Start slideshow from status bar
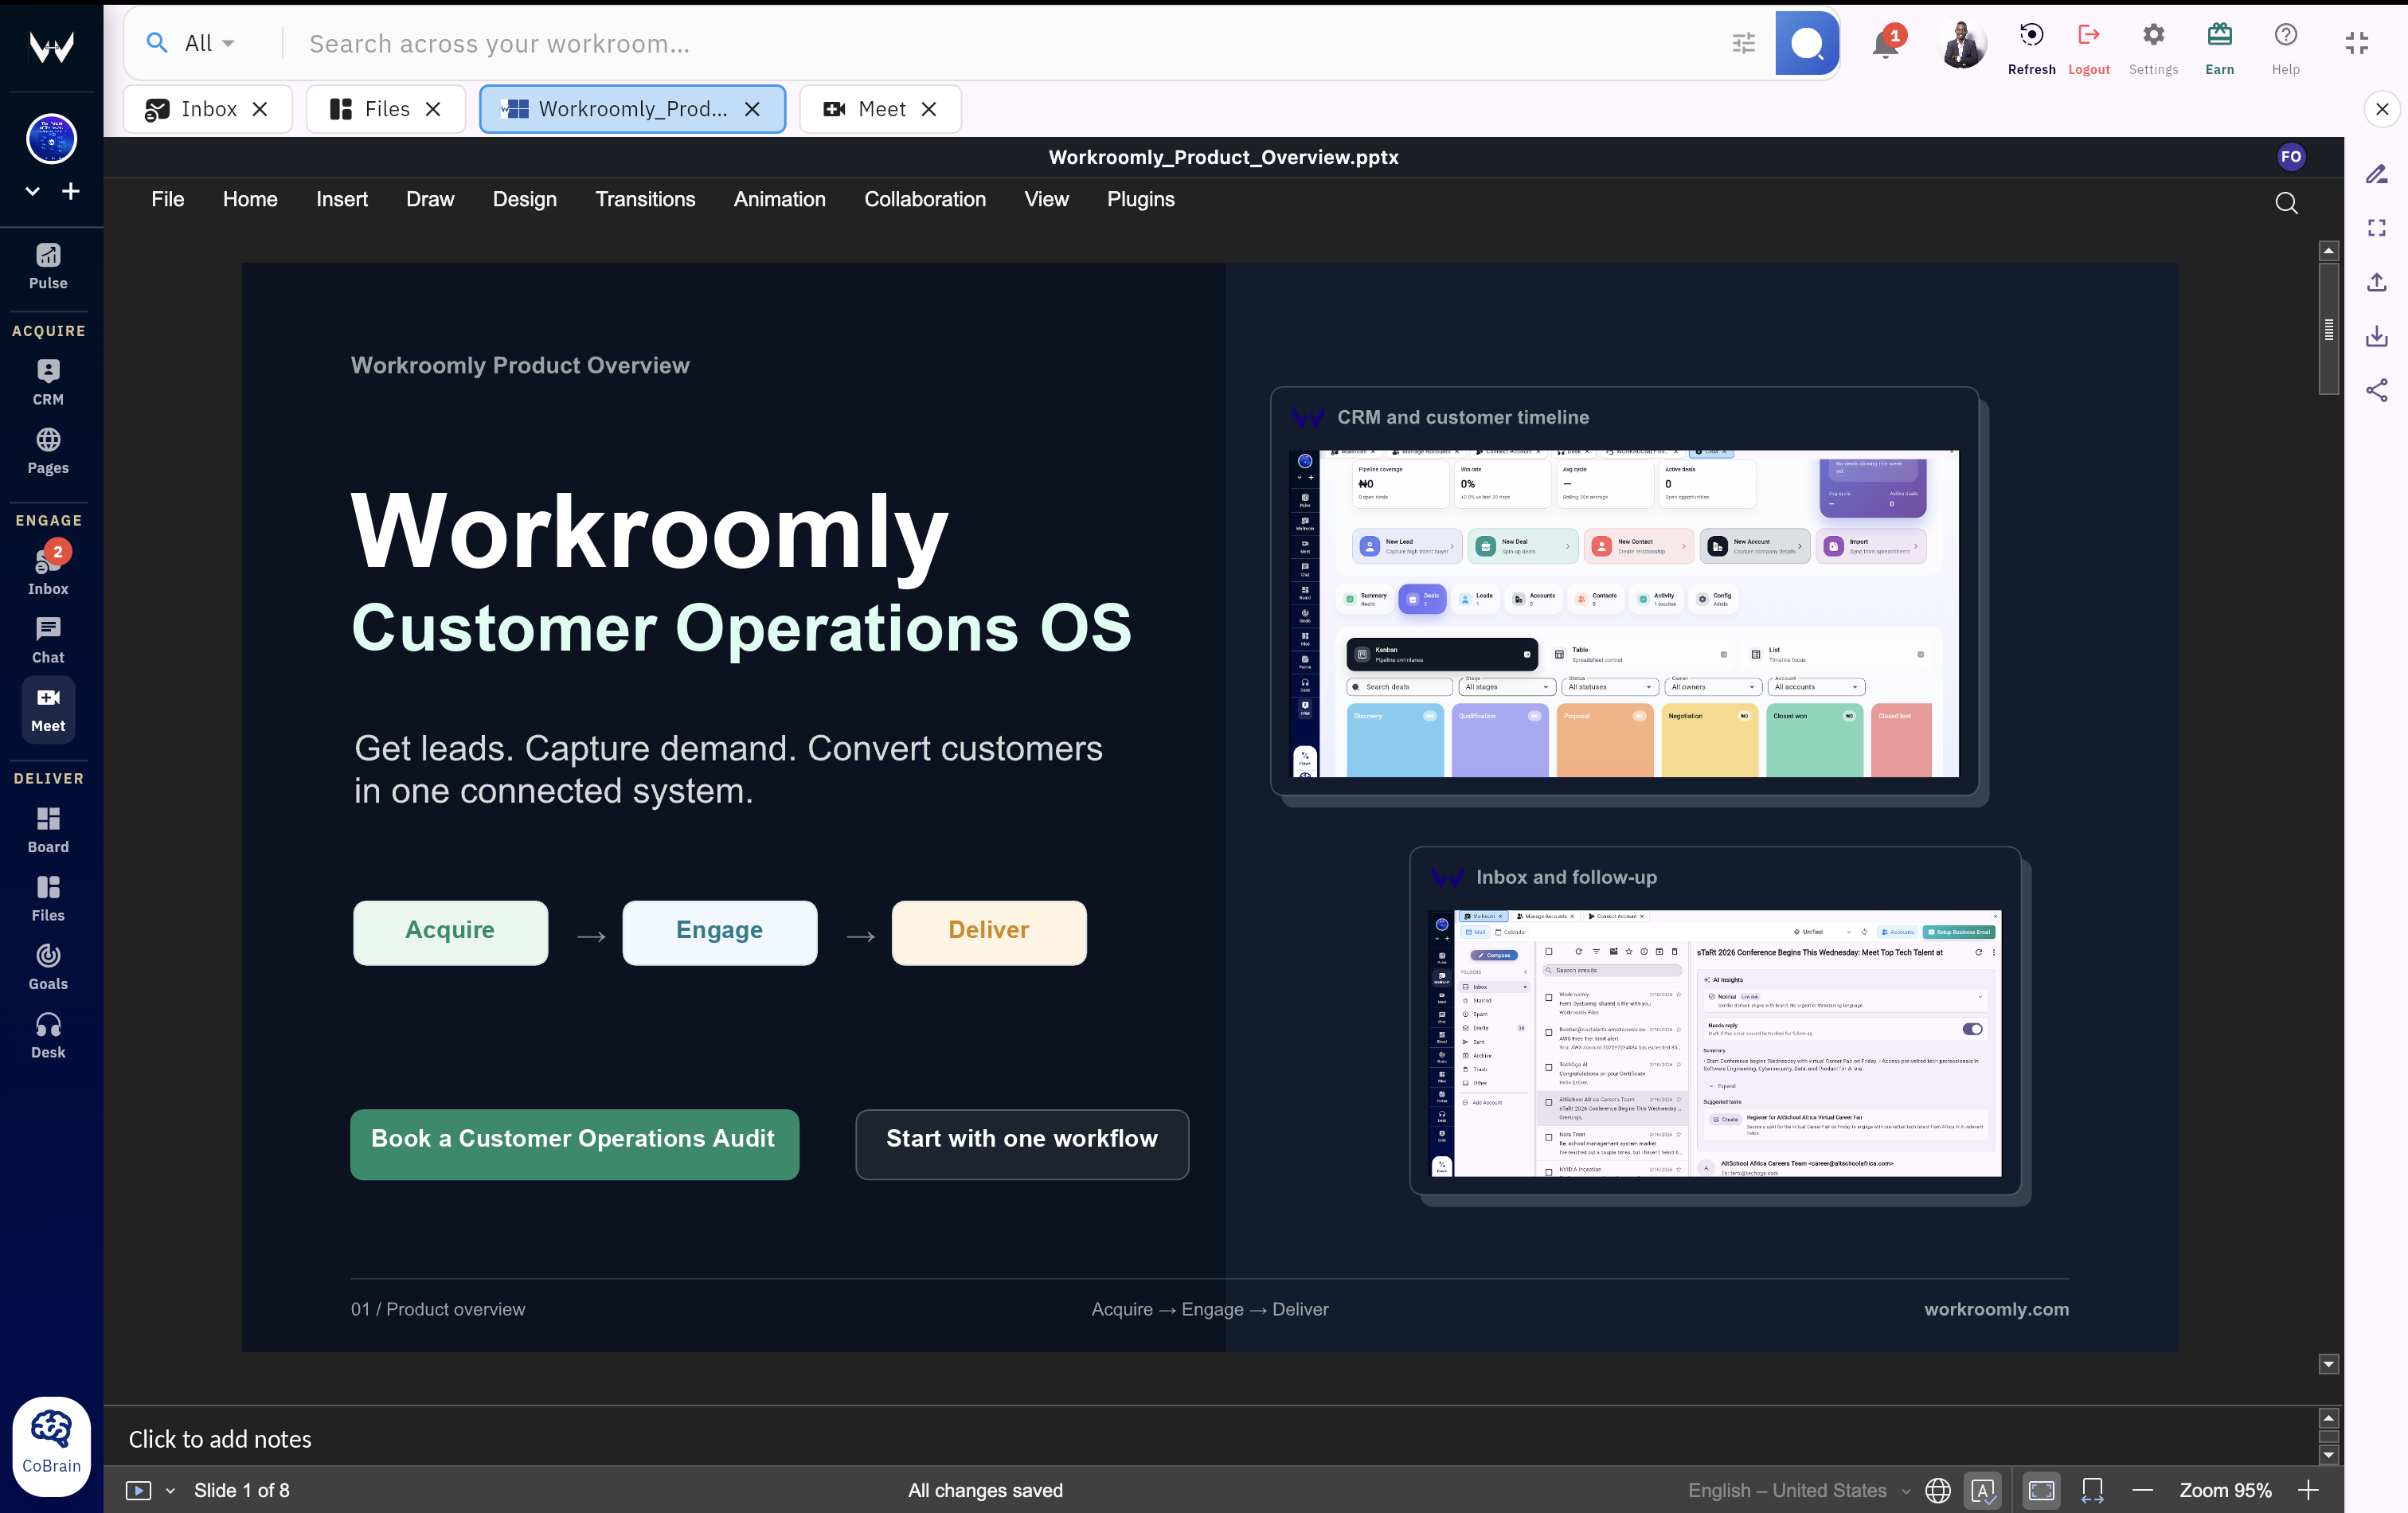The width and height of the screenshot is (2408, 1513). (x=138, y=1490)
